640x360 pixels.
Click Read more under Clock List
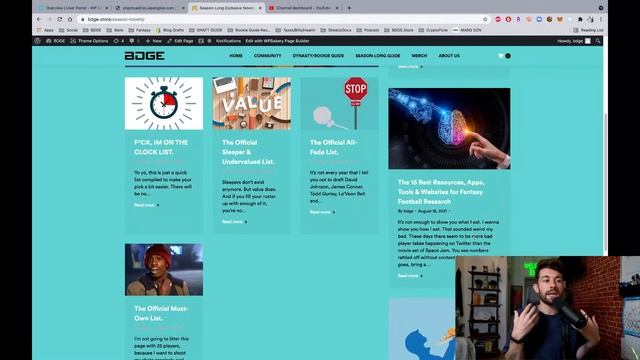(147, 205)
